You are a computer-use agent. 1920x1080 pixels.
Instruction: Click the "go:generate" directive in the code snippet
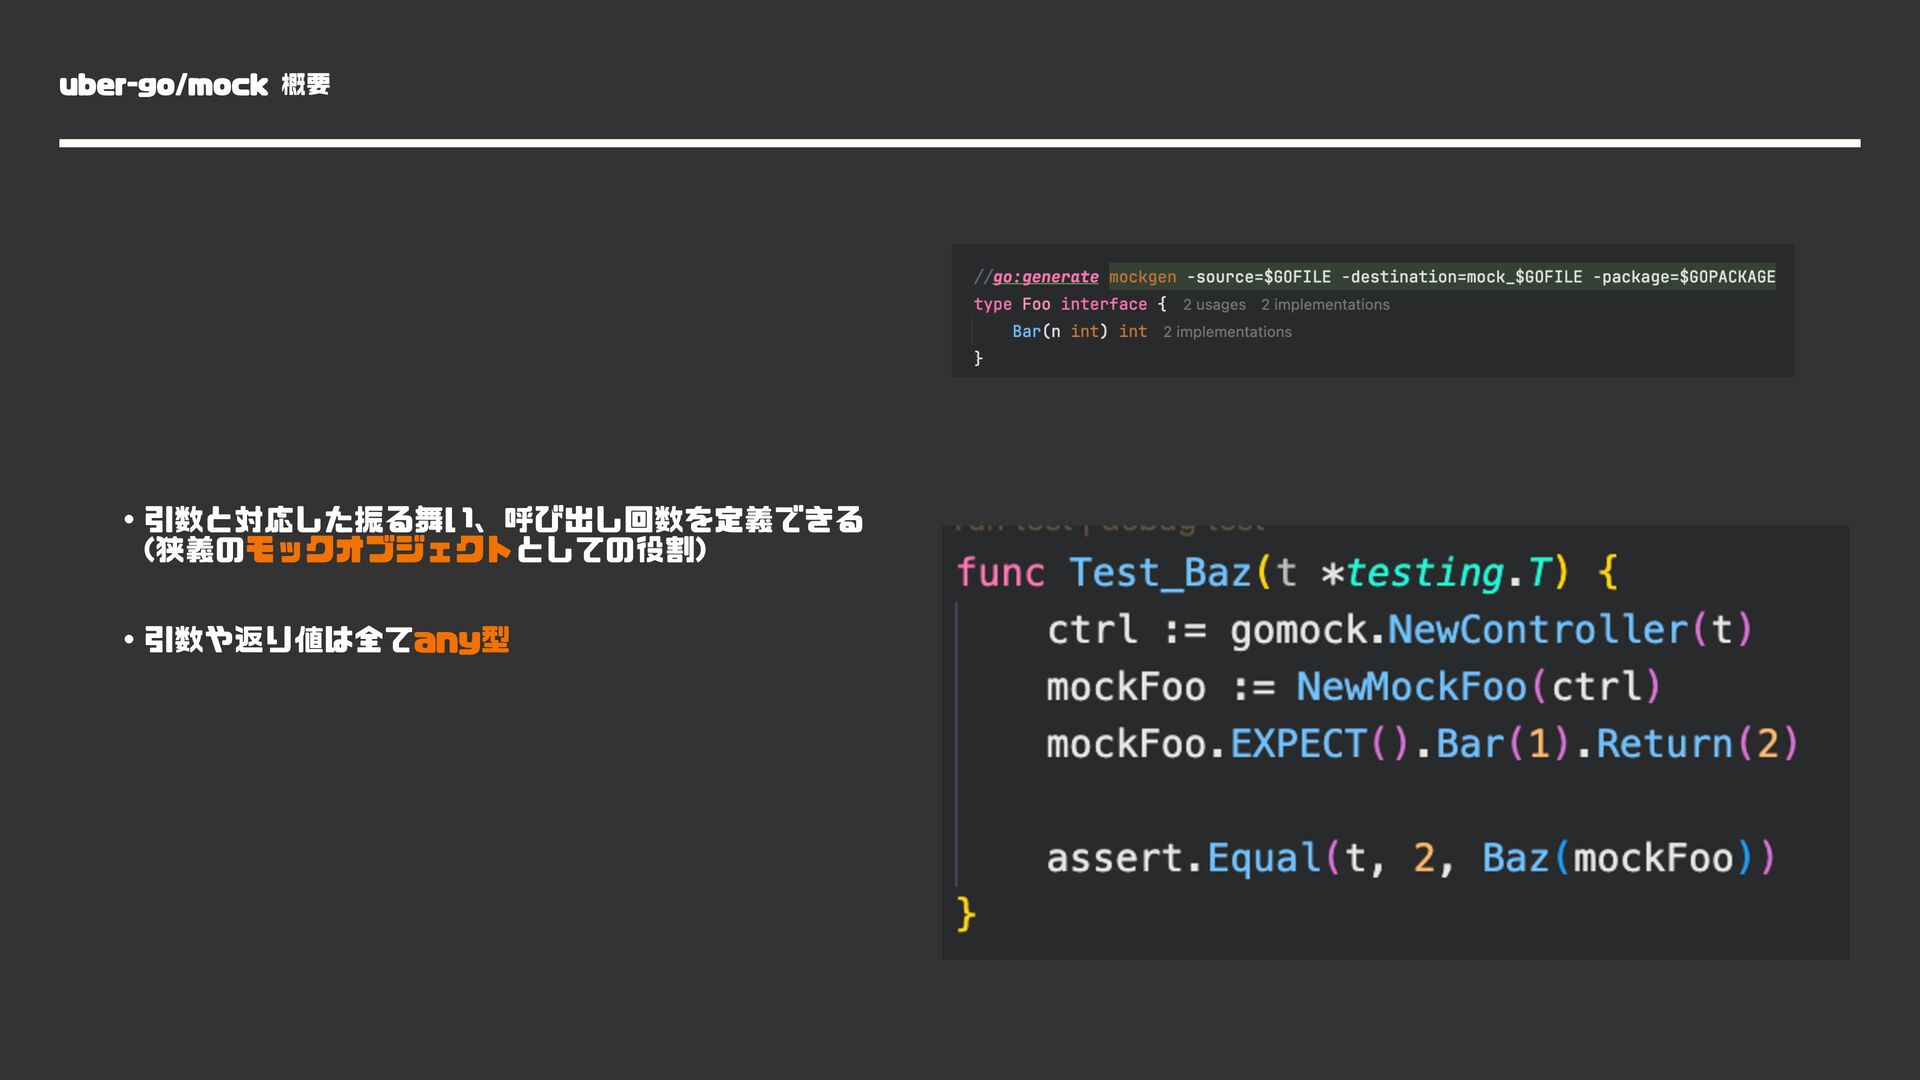pyautogui.click(x=1045, y=277)
